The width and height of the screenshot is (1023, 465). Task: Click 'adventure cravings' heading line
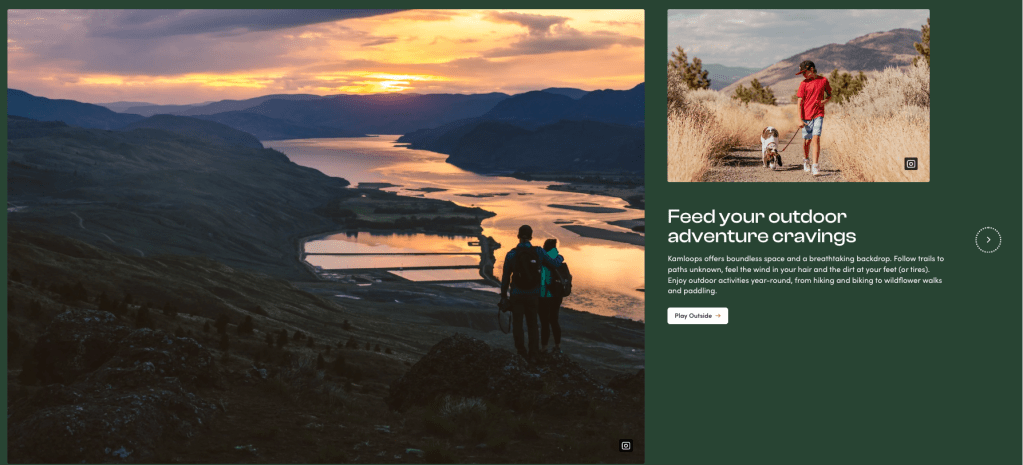click(x=761, y=236)
